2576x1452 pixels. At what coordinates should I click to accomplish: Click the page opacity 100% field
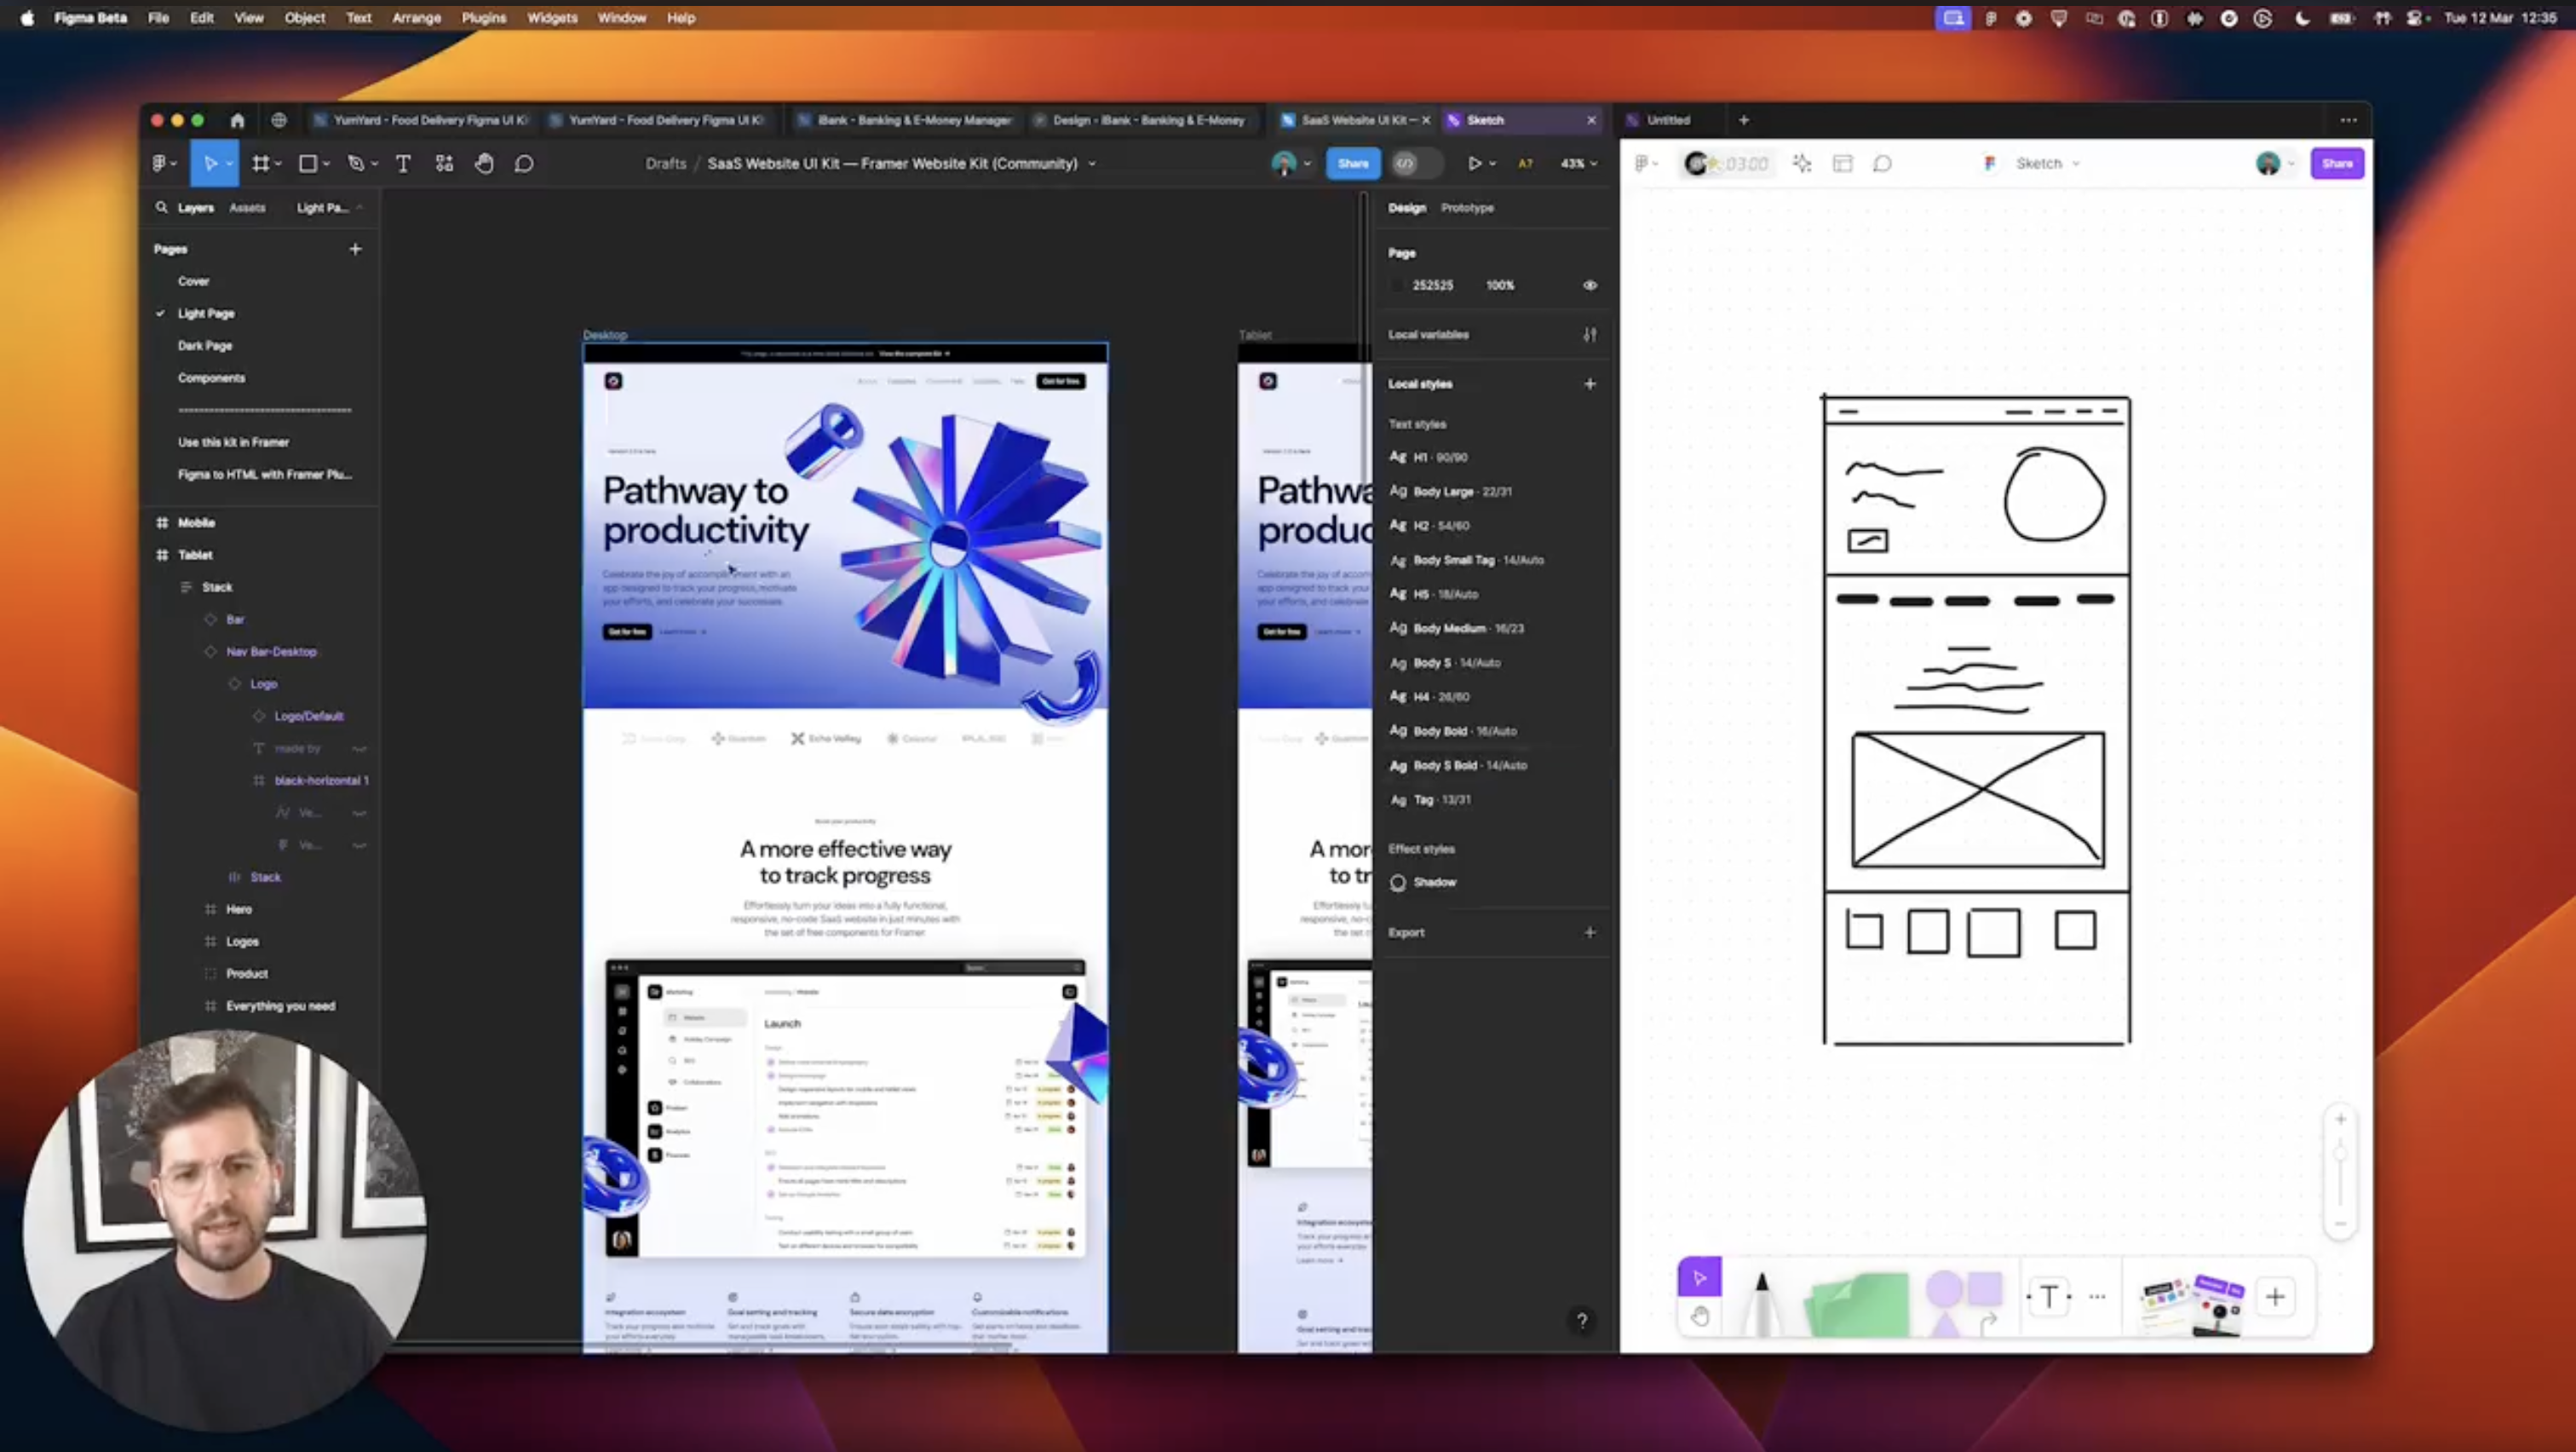tap(1500, 285)
